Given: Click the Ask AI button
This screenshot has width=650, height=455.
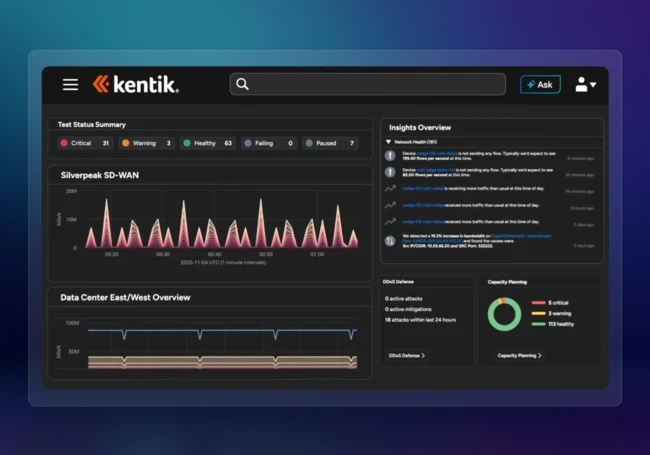Looking at the screenshot, I should point(540,85).
